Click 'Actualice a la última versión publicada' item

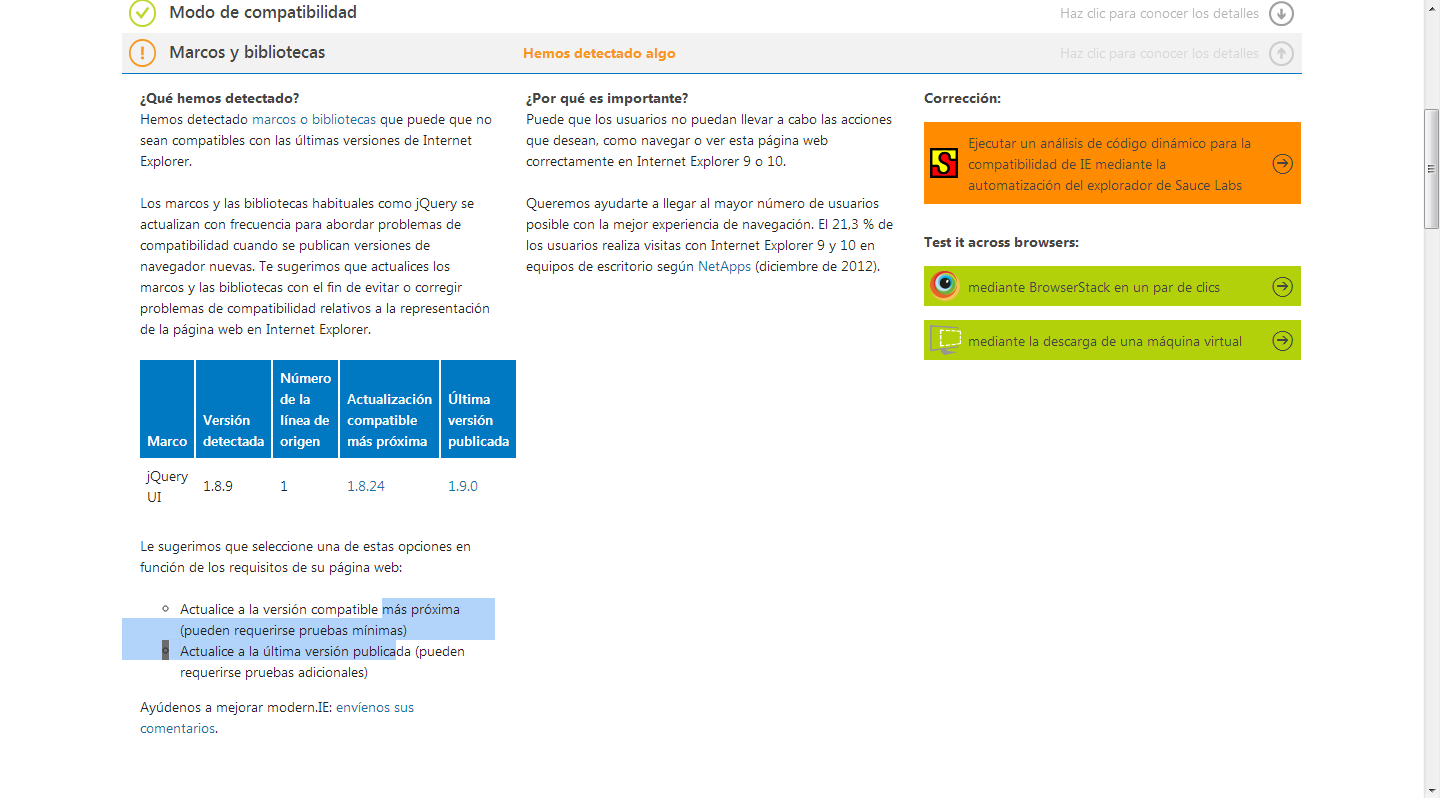click(322, 661)
